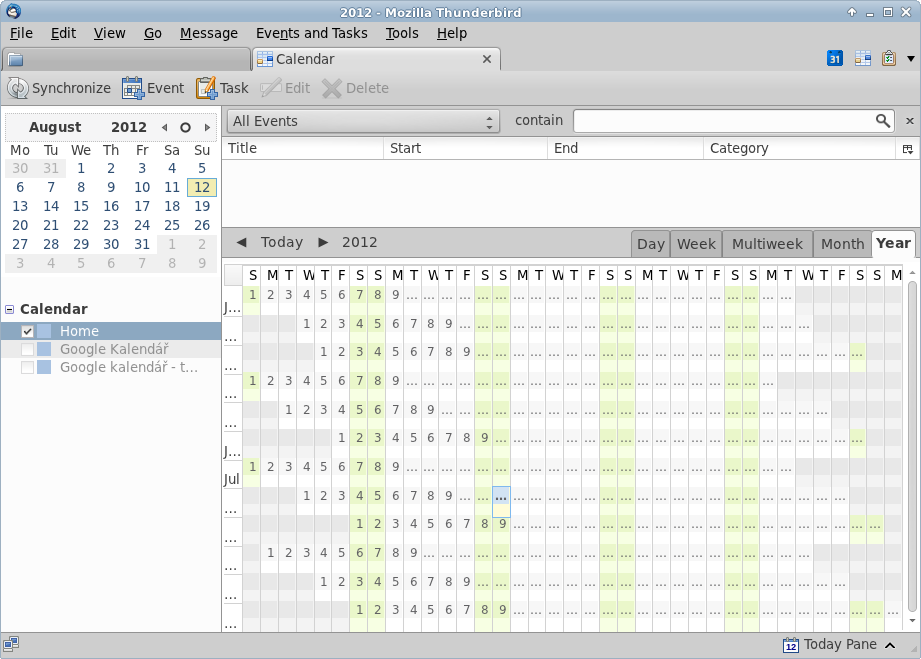Open the File menu
The width and height of the screenshot is (921, 659).
click(x=21, y=33)
